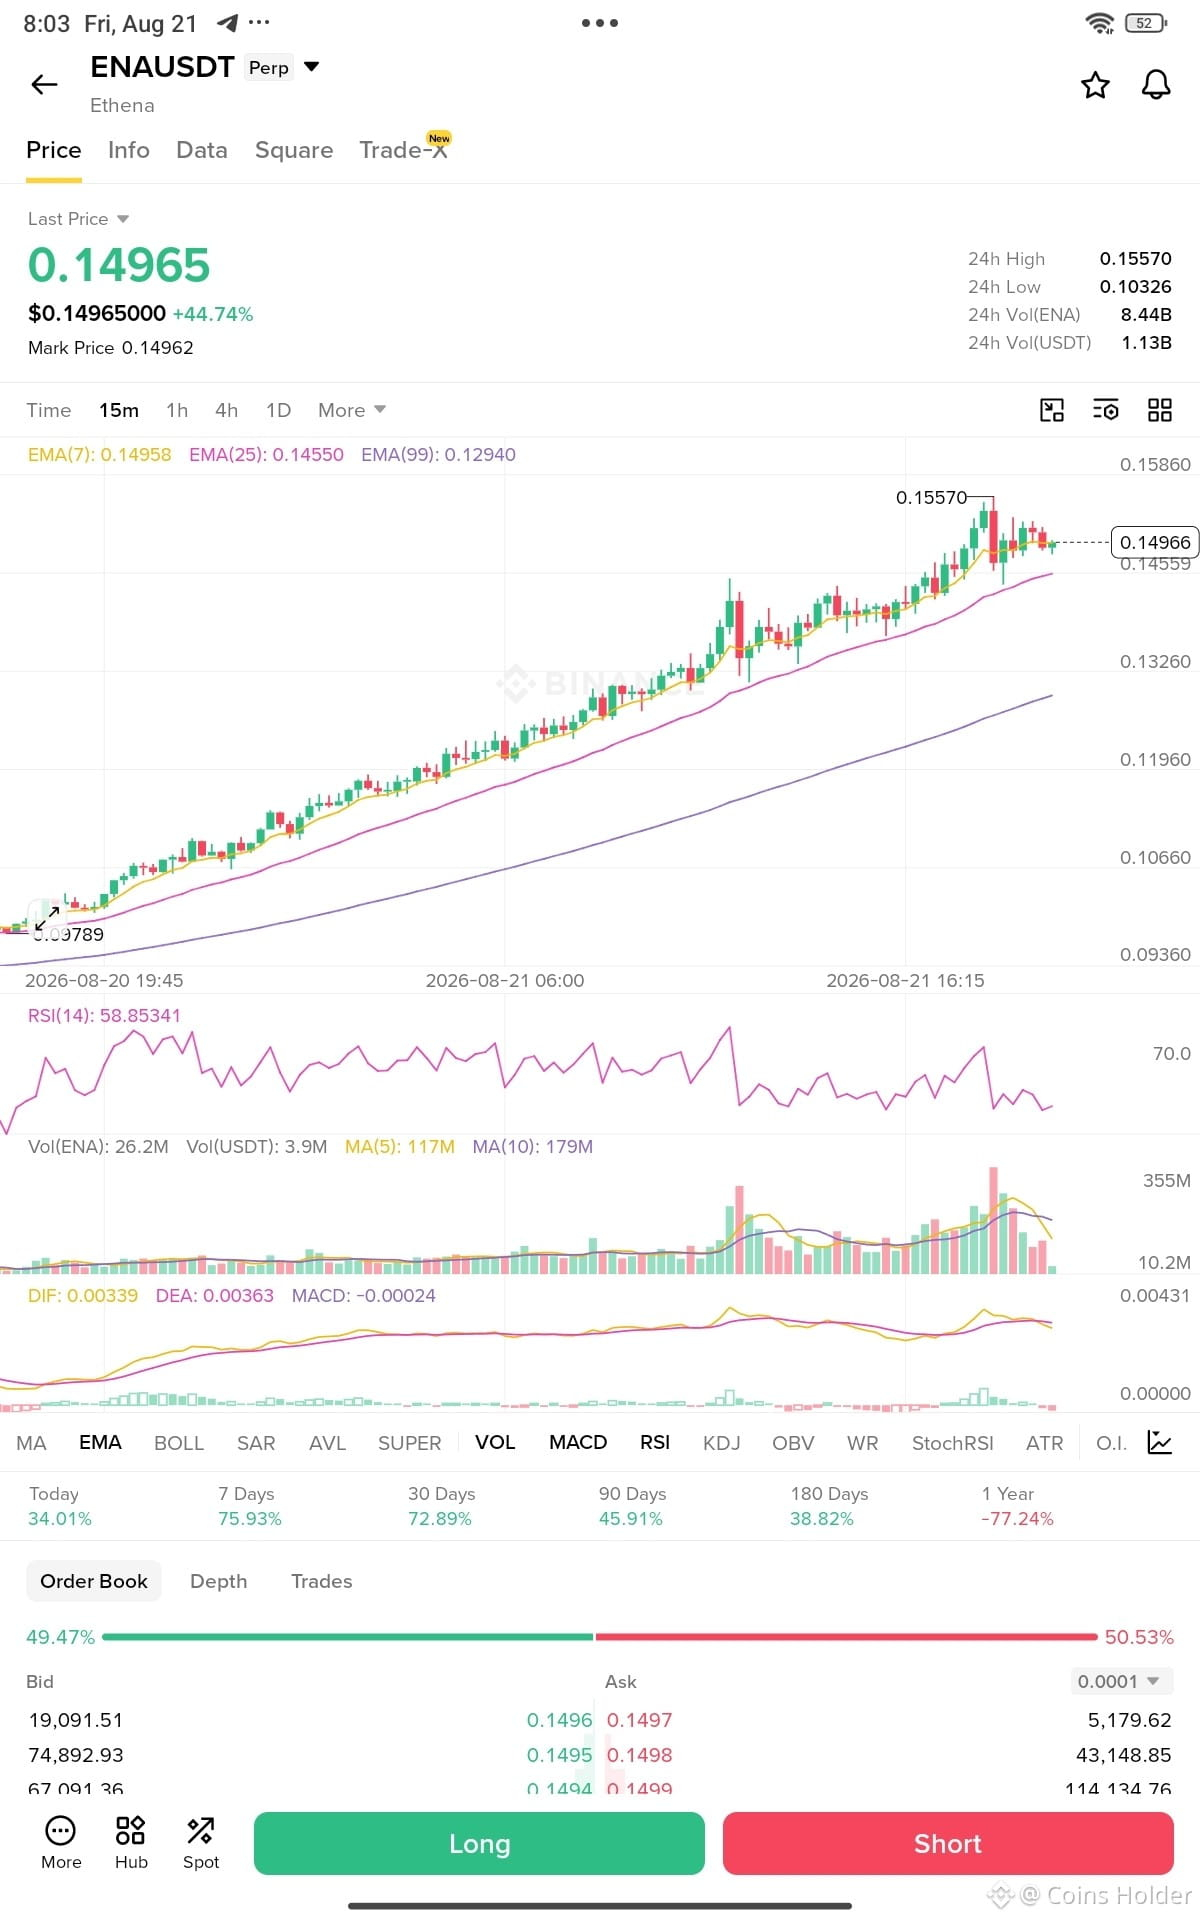1200x1920 pixels.
Task: Open the More menu icon at bottom
Action: pos(61,1843)
